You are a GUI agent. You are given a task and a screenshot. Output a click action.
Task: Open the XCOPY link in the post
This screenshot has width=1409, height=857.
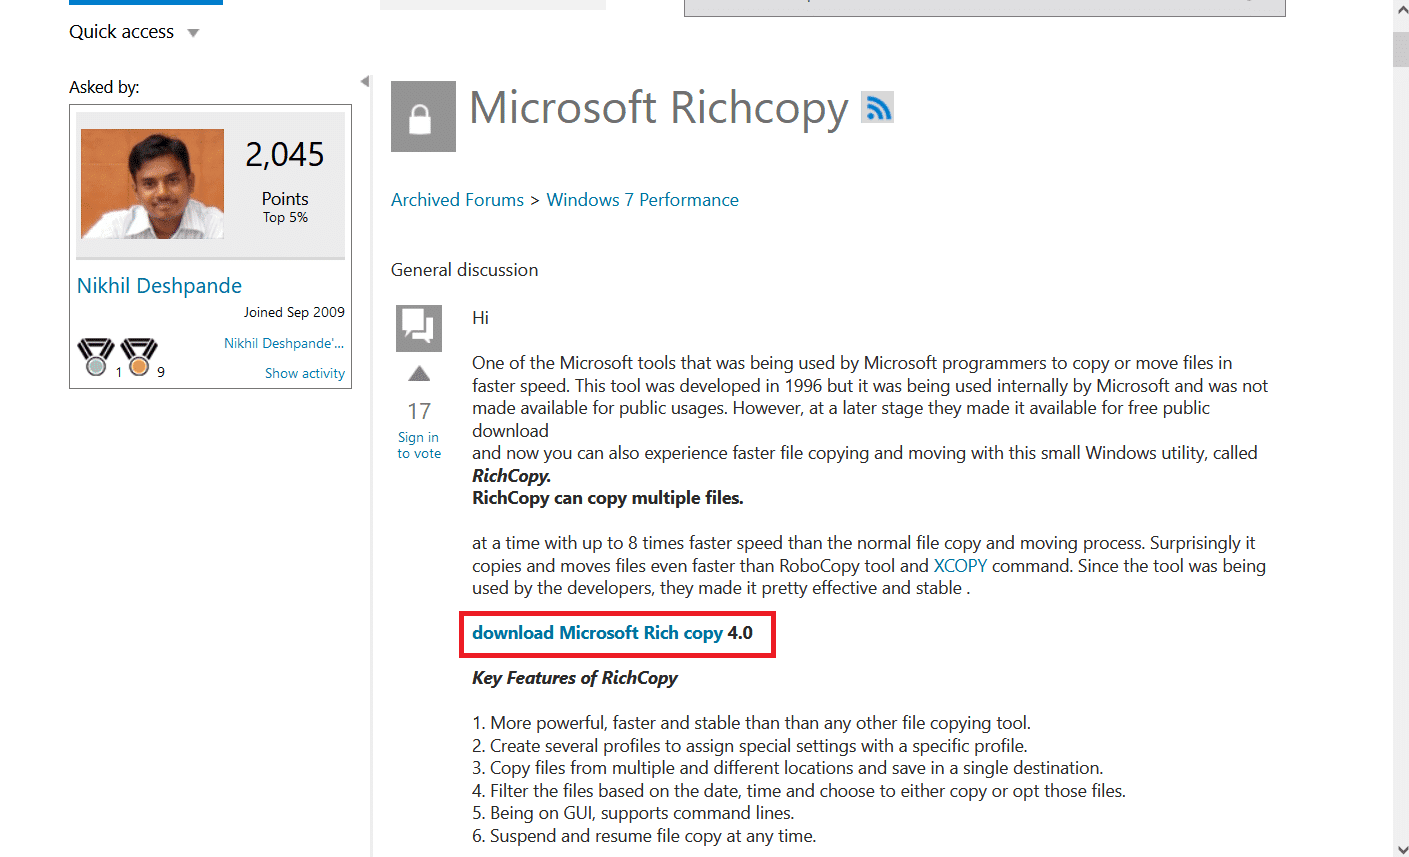point(960,565)
